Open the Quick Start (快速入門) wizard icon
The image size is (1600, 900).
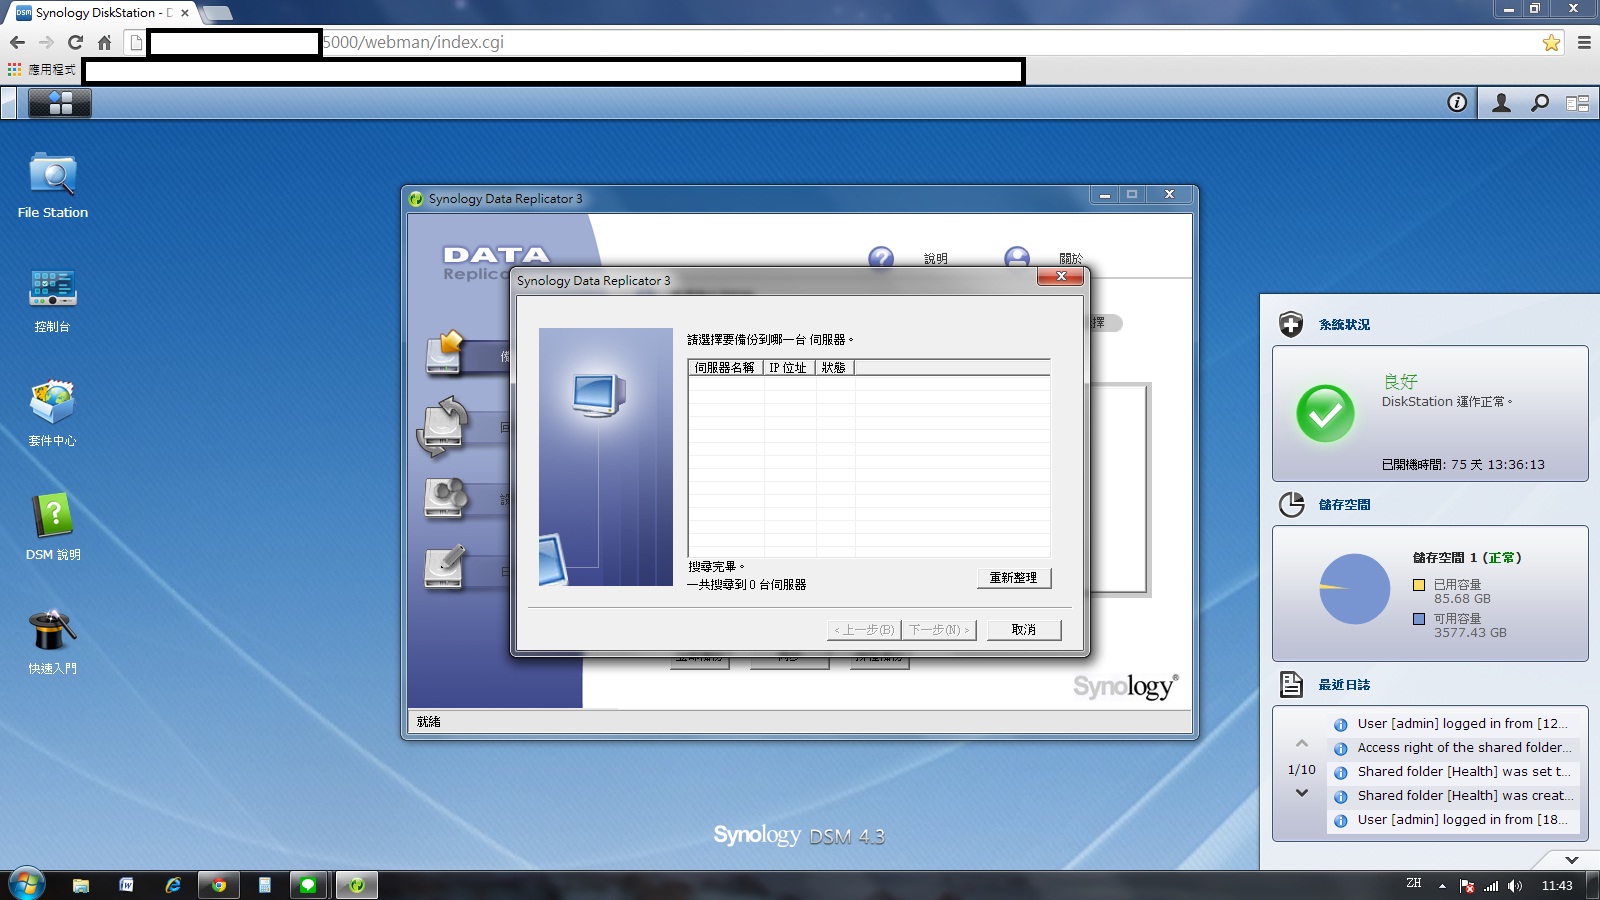pyautogui.click(x=53, y=642)
